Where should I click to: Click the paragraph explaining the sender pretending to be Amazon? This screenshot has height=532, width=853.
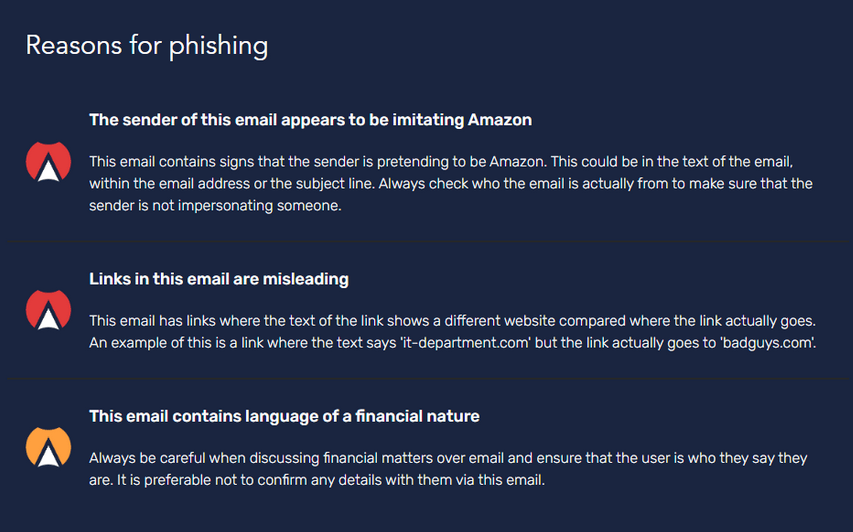tap(450, 184)
